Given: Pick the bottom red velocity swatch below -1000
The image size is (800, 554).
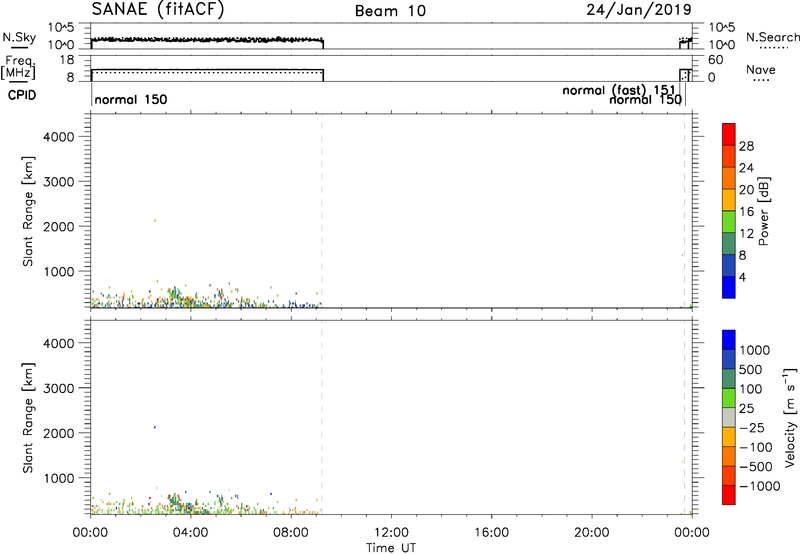Looking at the screenshot, I should pos(729,495).
